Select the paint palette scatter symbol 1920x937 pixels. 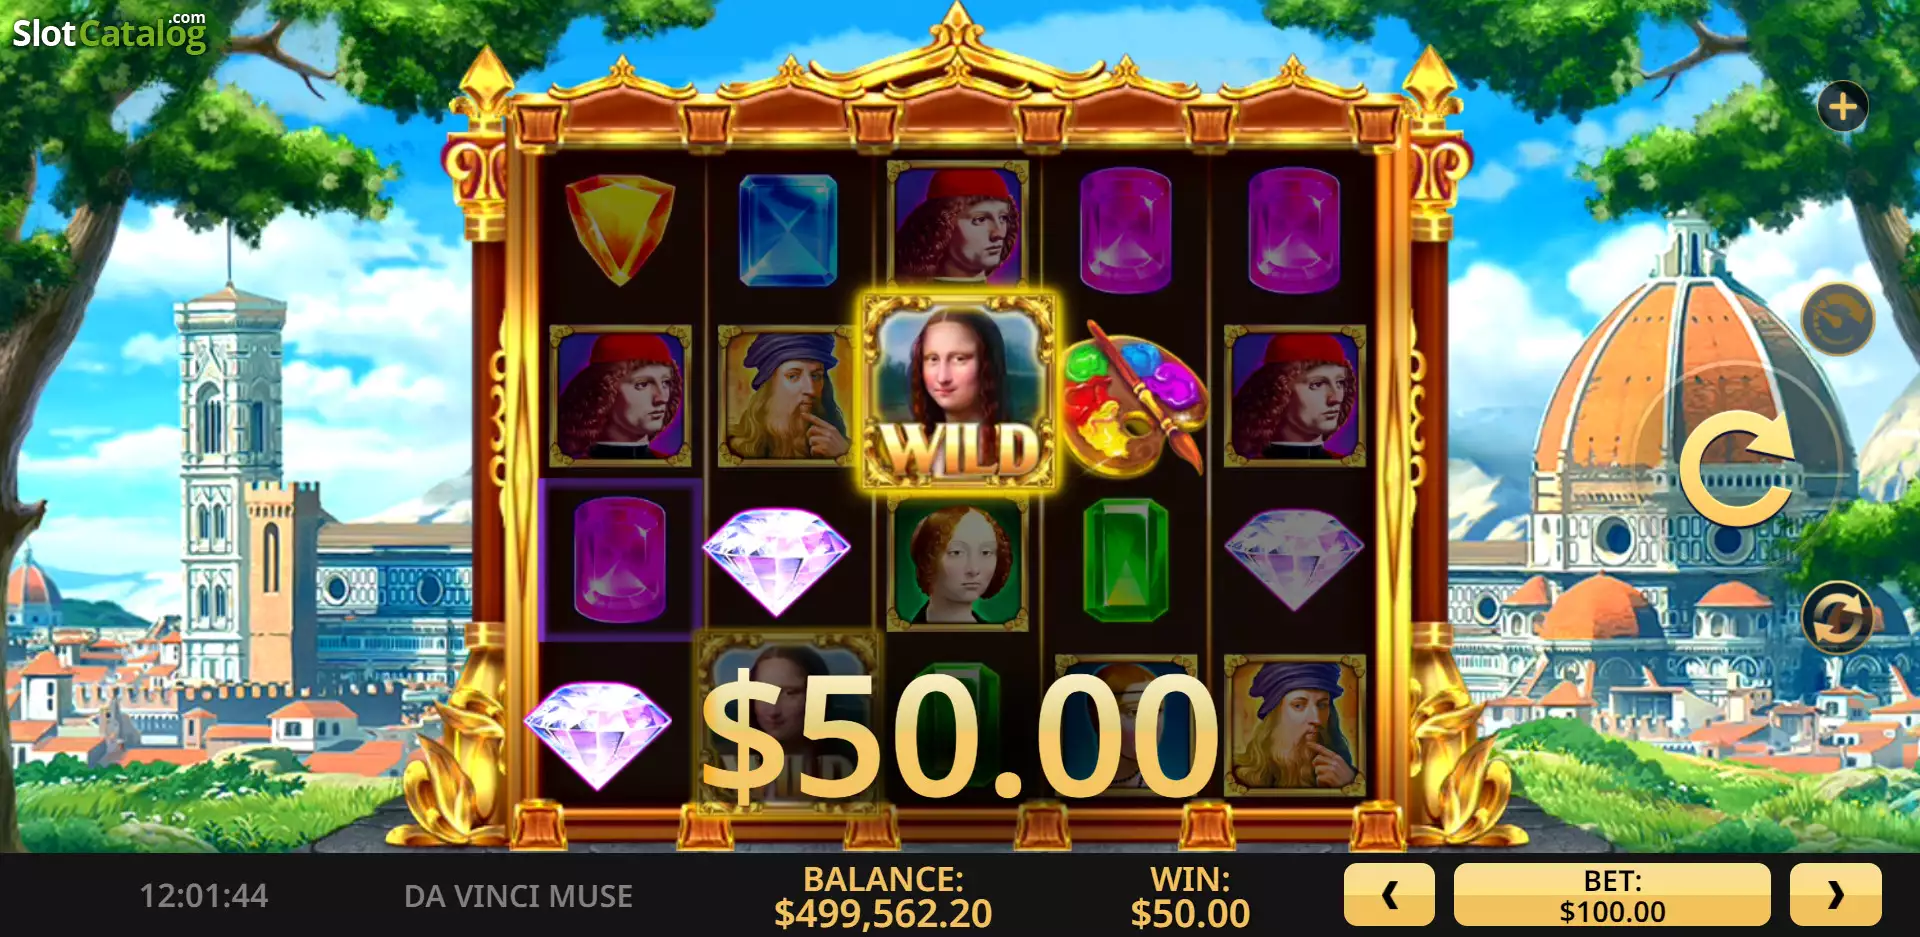[x=1132, y=398]
